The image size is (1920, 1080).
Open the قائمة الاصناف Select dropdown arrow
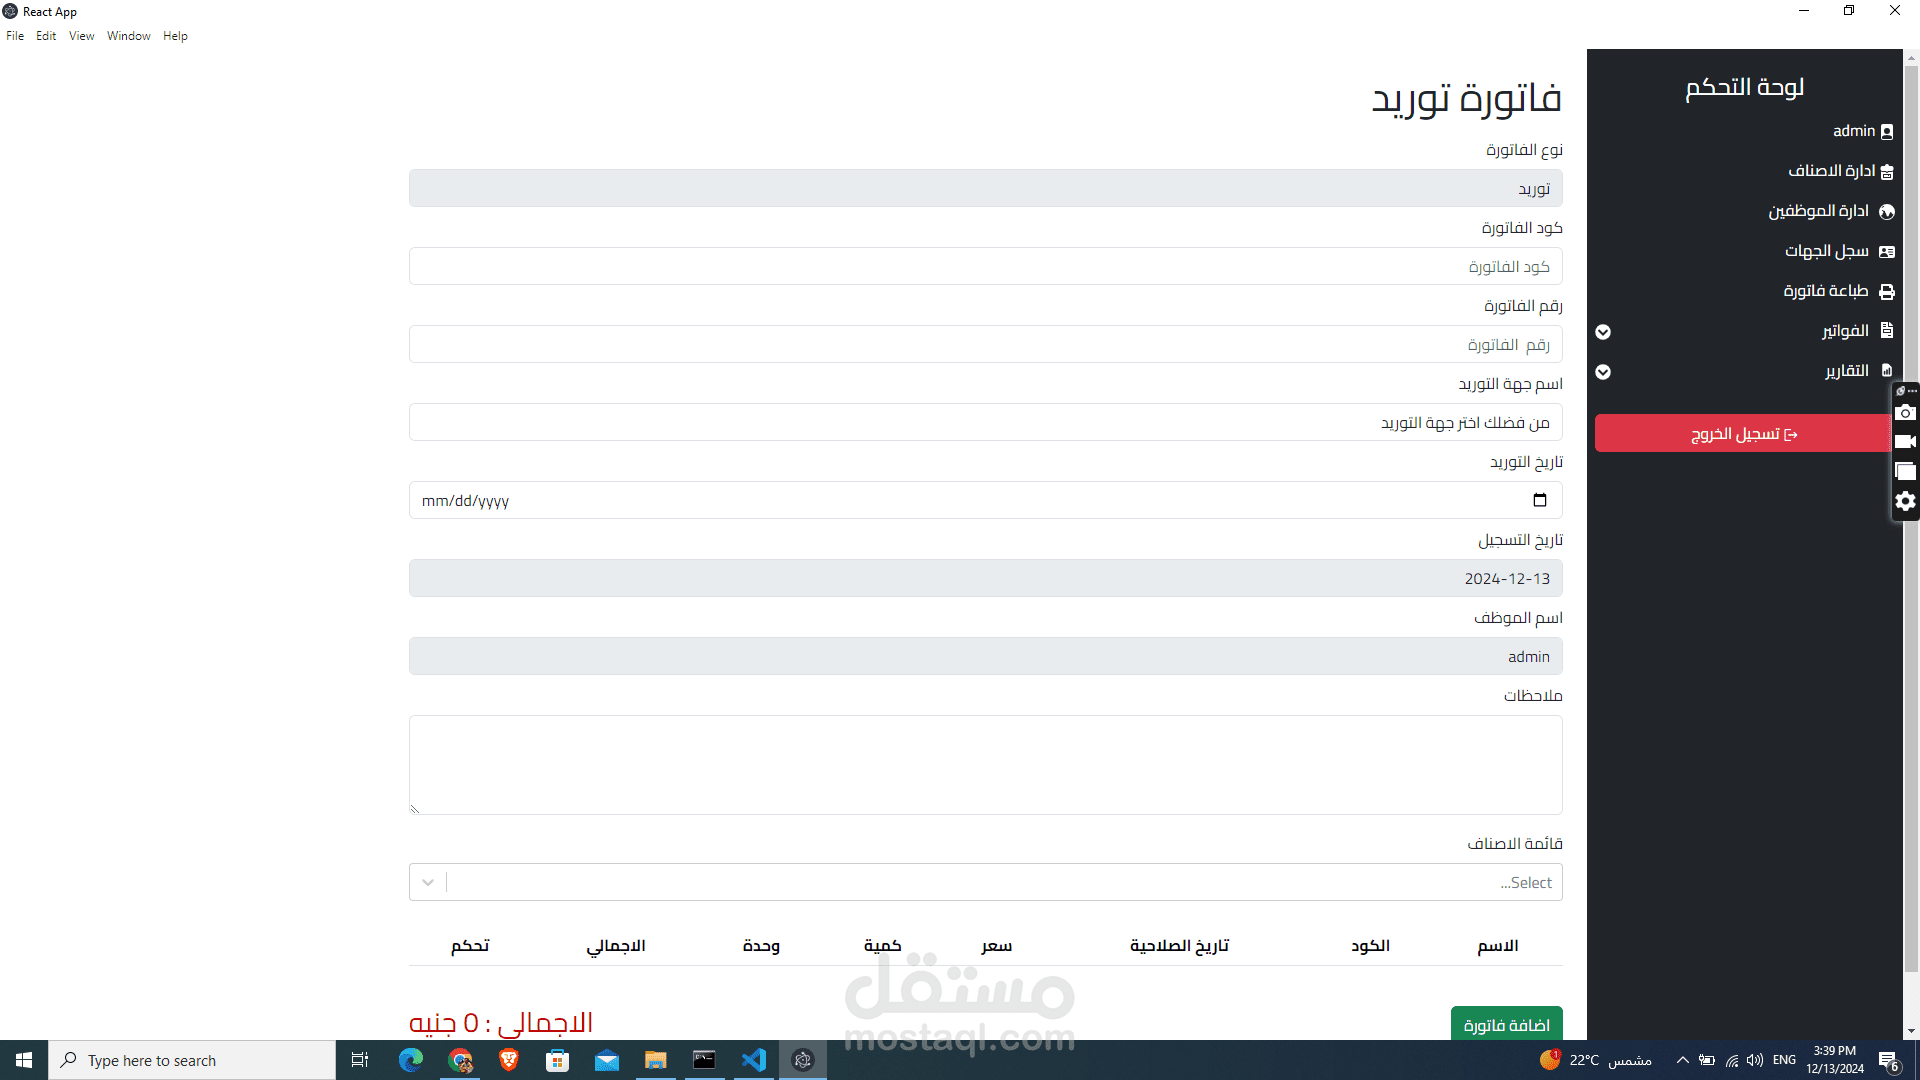428,882
